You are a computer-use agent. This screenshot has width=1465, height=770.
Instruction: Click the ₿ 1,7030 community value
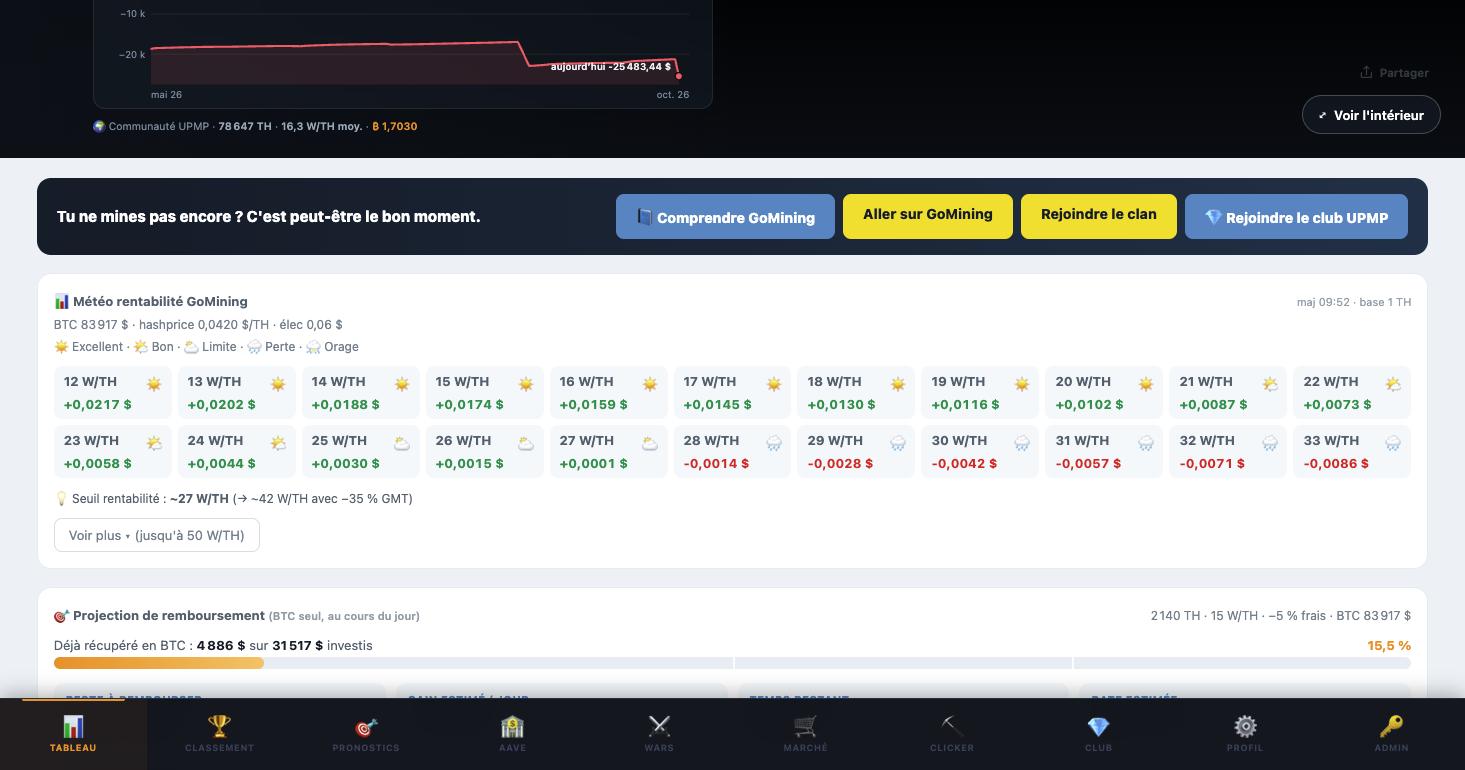tap(395, 126)
